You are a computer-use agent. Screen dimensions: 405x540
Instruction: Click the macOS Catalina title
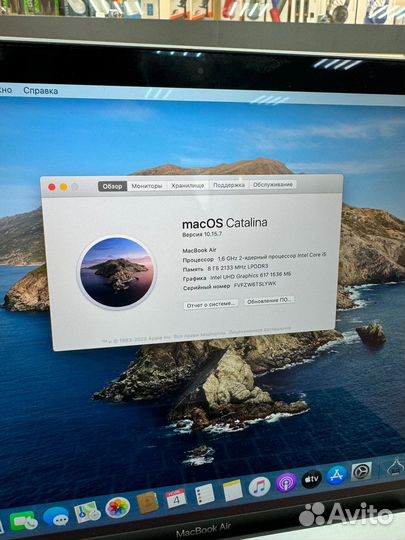coord(225,223)
